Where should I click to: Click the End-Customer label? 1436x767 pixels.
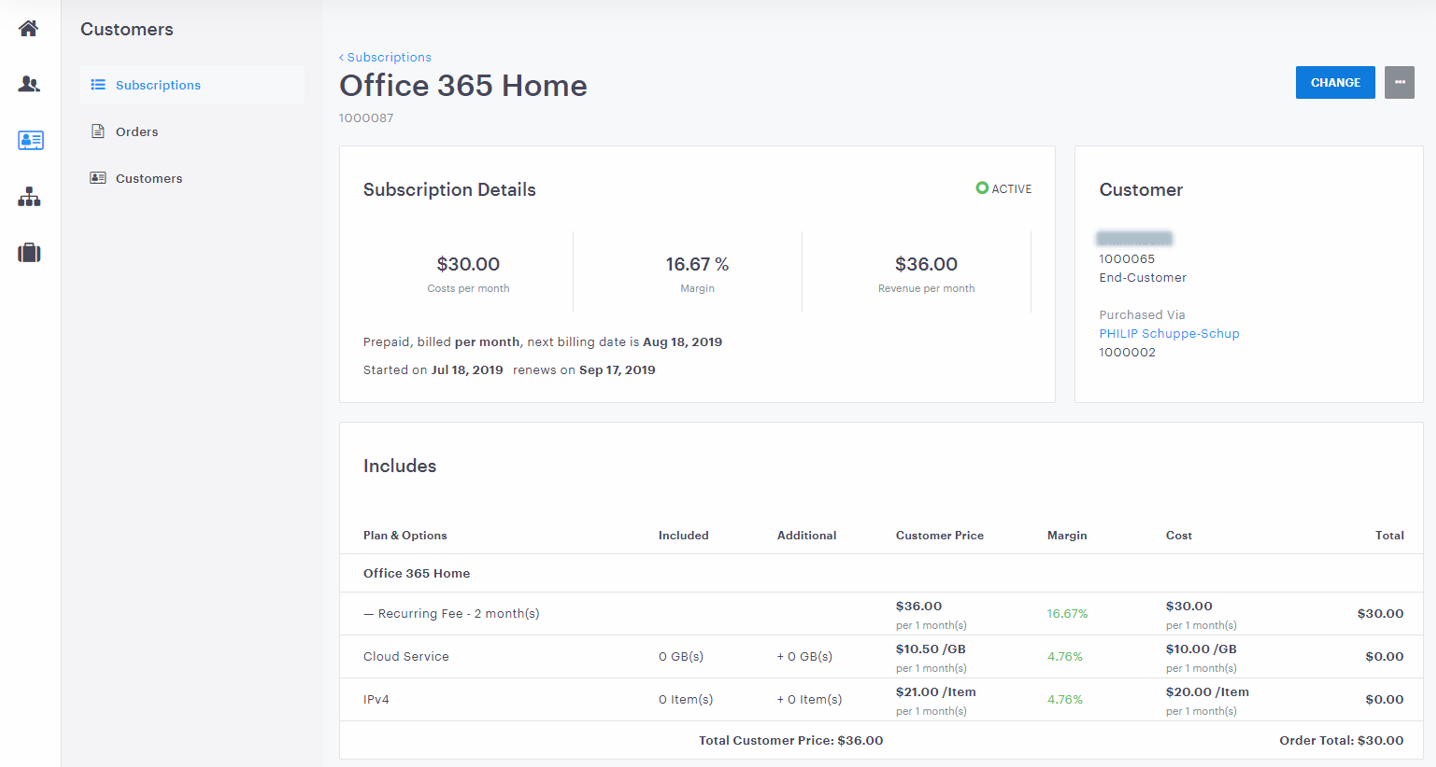pos(1143,278)
